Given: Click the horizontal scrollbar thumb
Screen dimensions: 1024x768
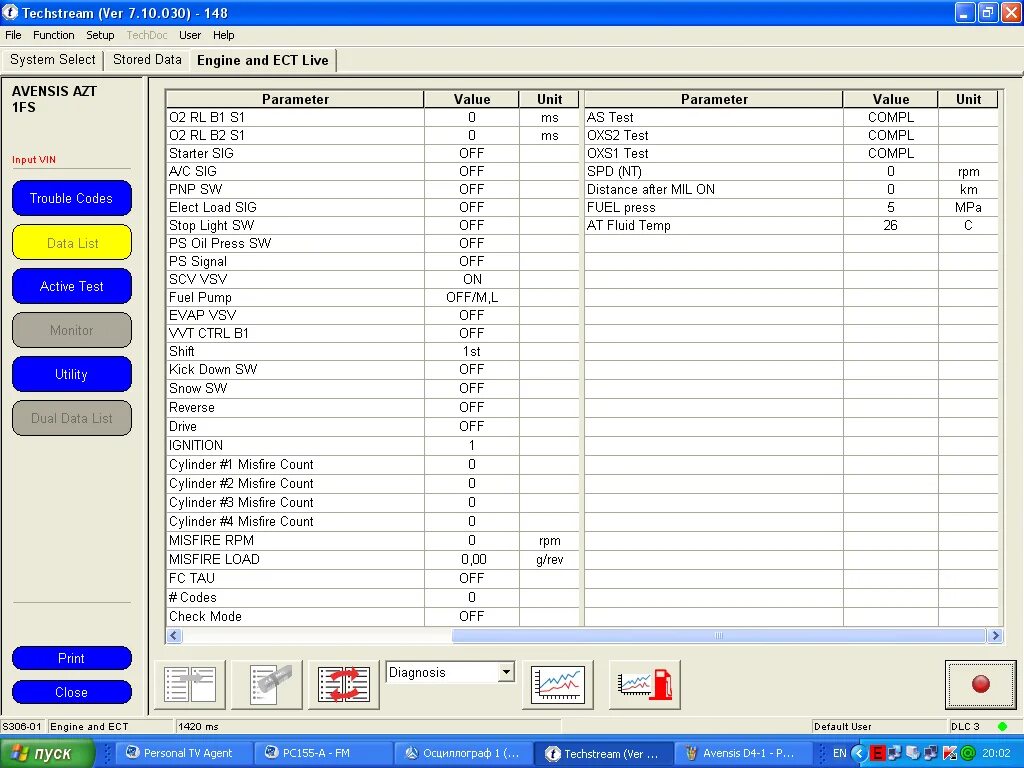Looking at the screenshot, I should [x=718, y=635].
